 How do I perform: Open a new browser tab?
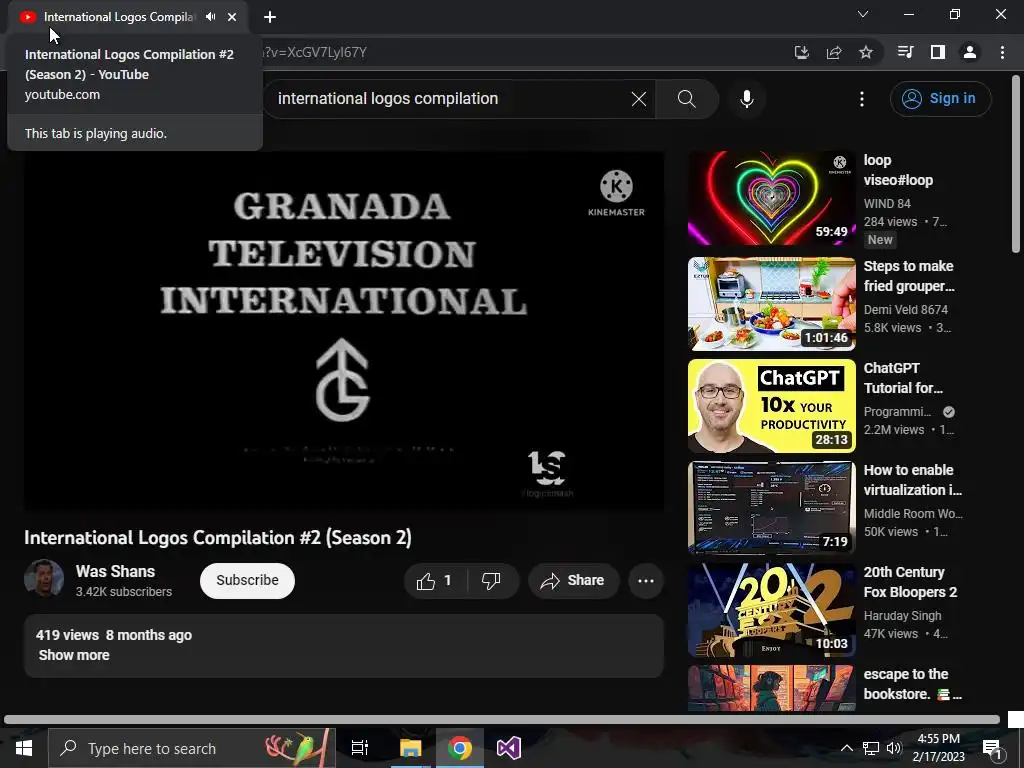click(x=270, y=17)
